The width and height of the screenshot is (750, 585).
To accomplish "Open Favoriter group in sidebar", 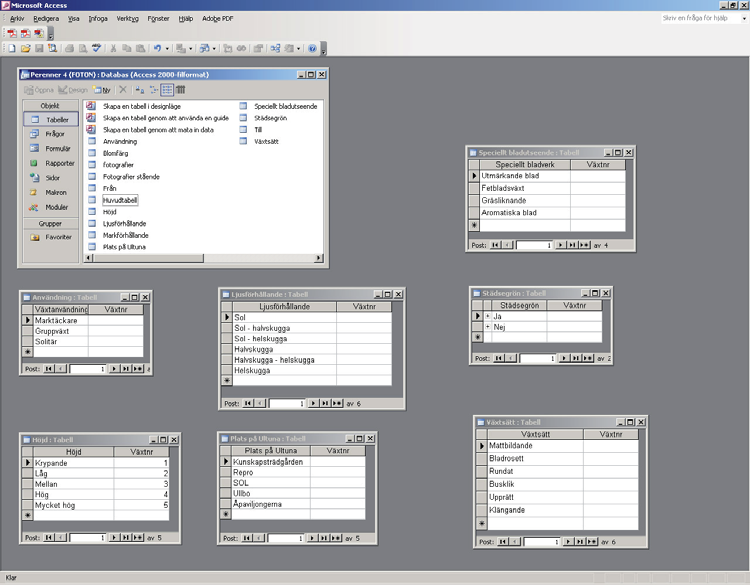I will pyautogui.click(x=50, y=237).
